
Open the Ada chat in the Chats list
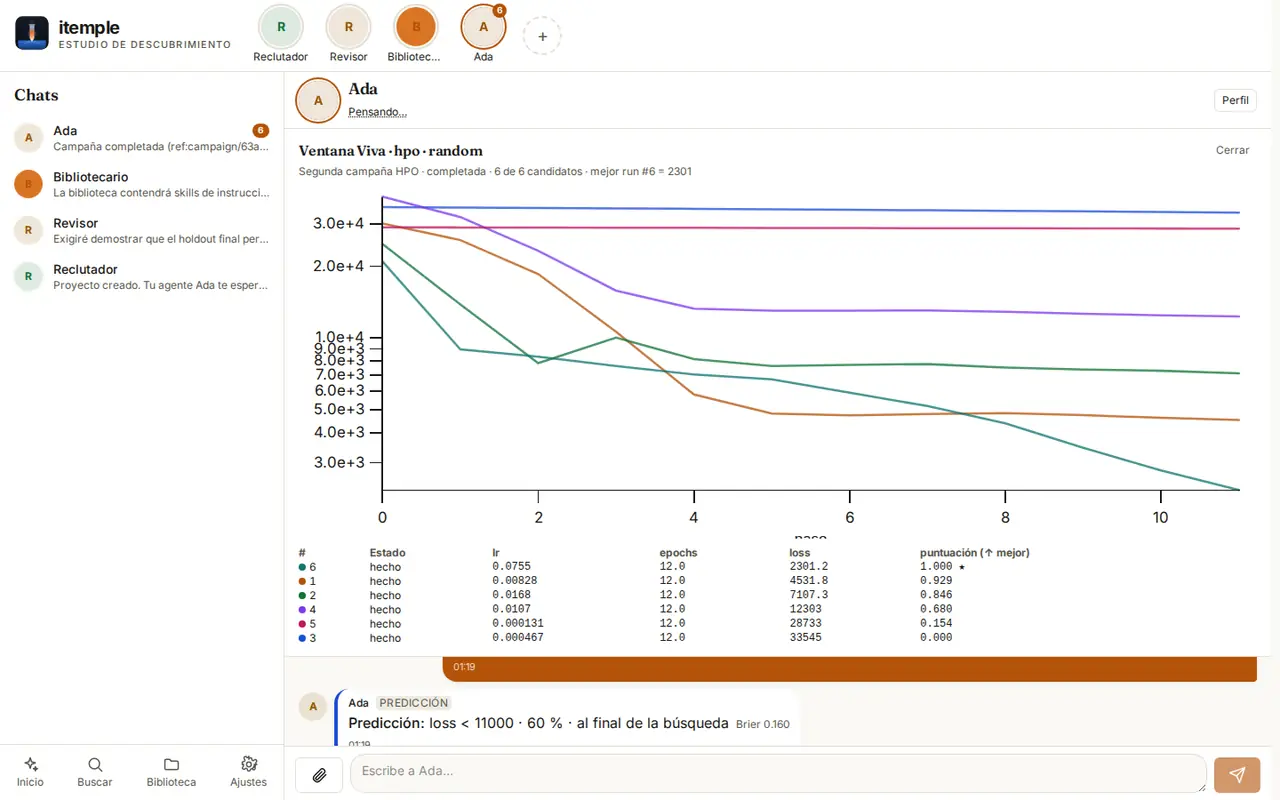click(141, 138)
